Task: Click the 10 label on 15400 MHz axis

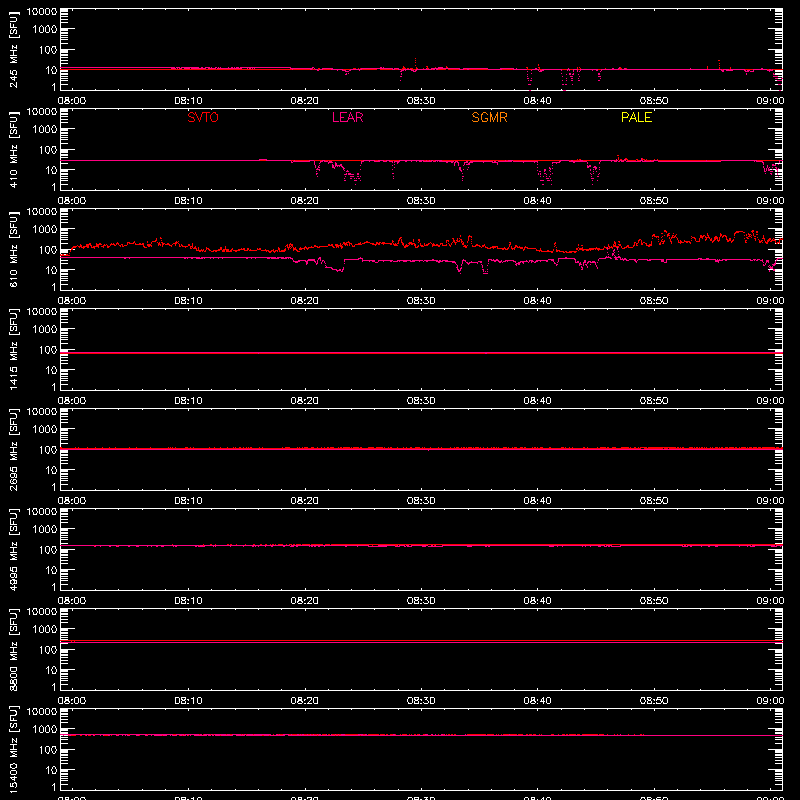Action: [51, 770]
